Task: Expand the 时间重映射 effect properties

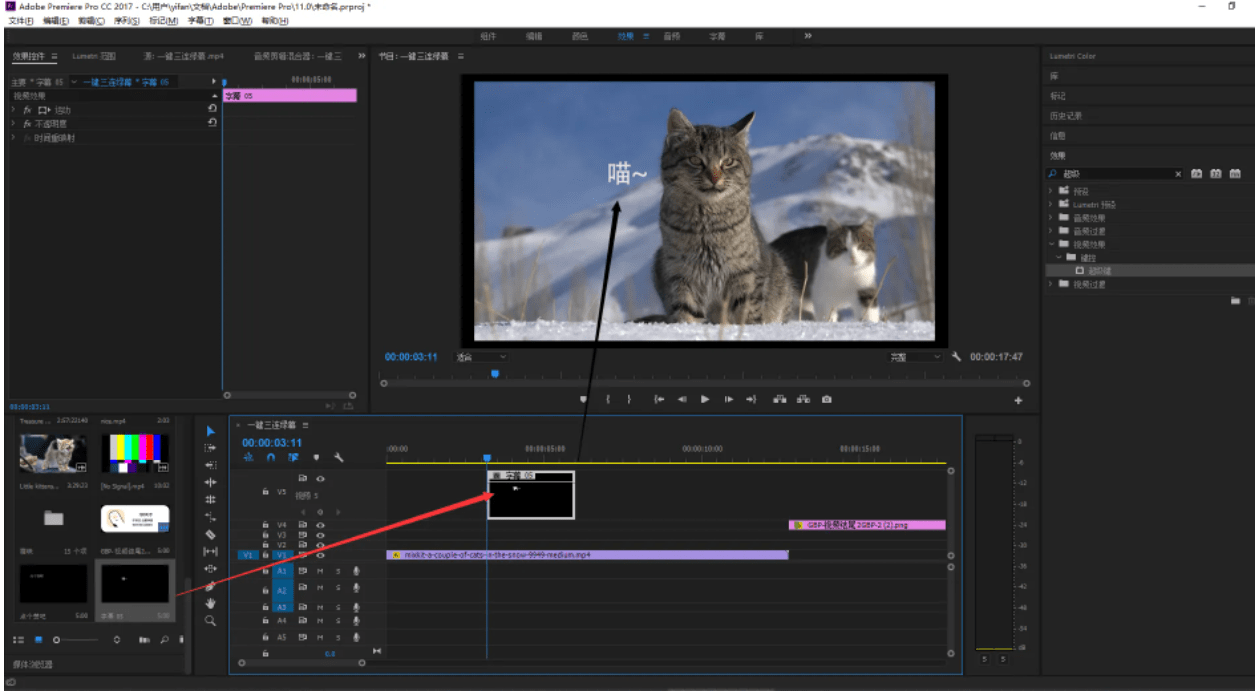Action: 14,138
